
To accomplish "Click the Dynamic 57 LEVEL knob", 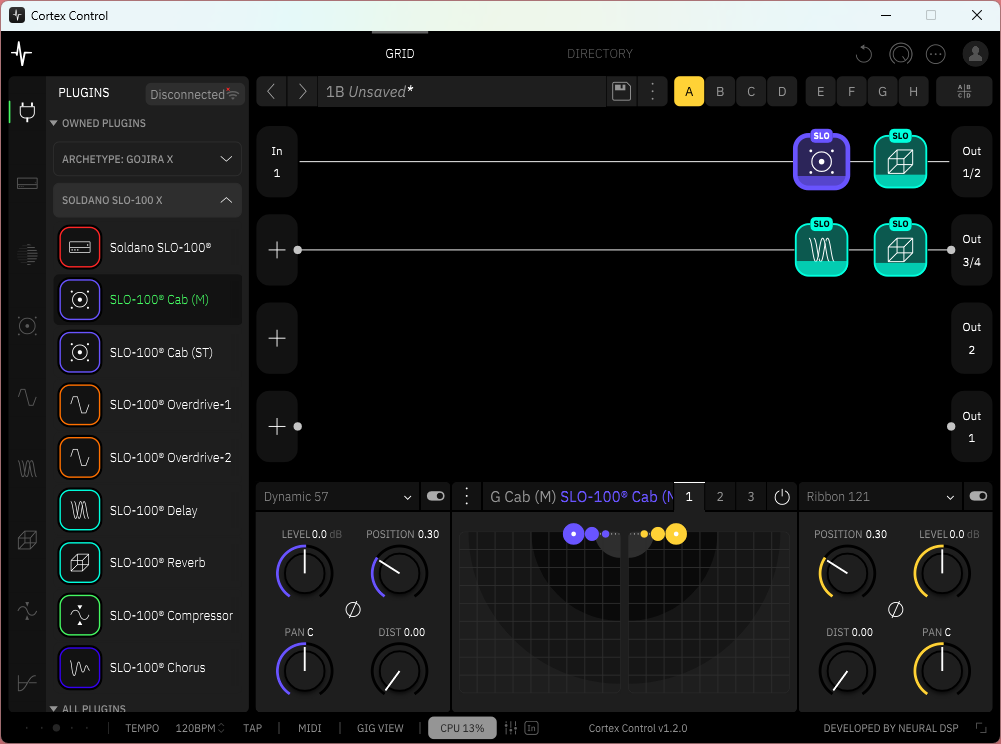I will click(x=305, y=572).
